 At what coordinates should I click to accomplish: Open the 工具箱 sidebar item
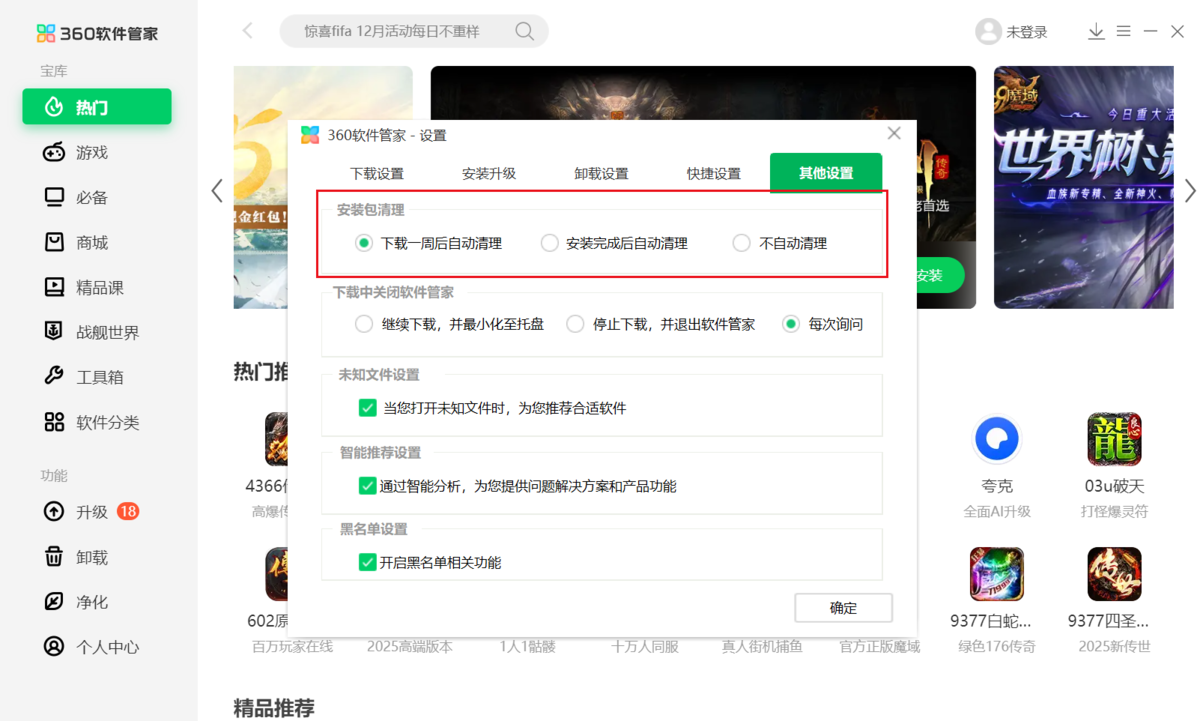(x=97, y=377)
